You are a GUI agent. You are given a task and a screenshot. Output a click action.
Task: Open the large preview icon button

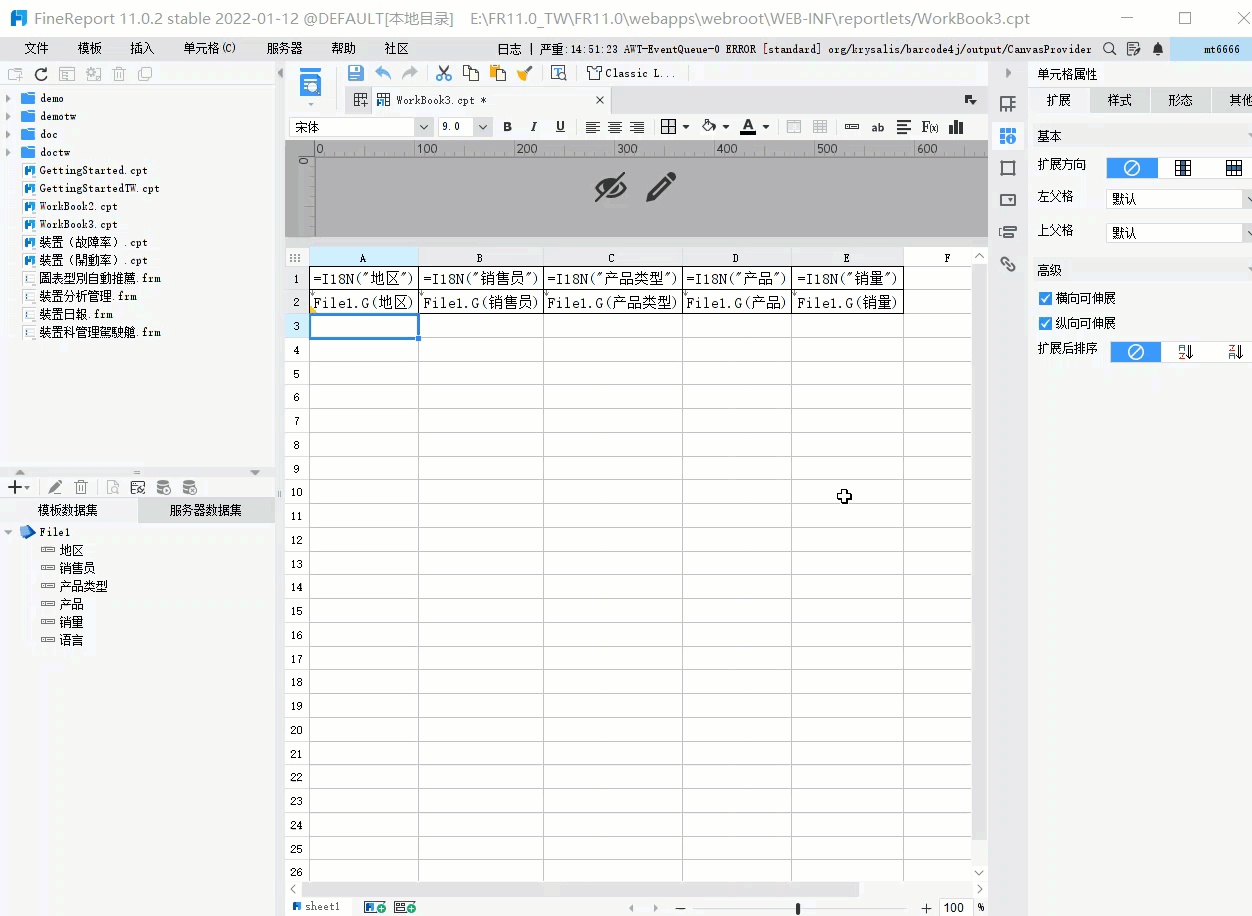(x=311, y=84)
